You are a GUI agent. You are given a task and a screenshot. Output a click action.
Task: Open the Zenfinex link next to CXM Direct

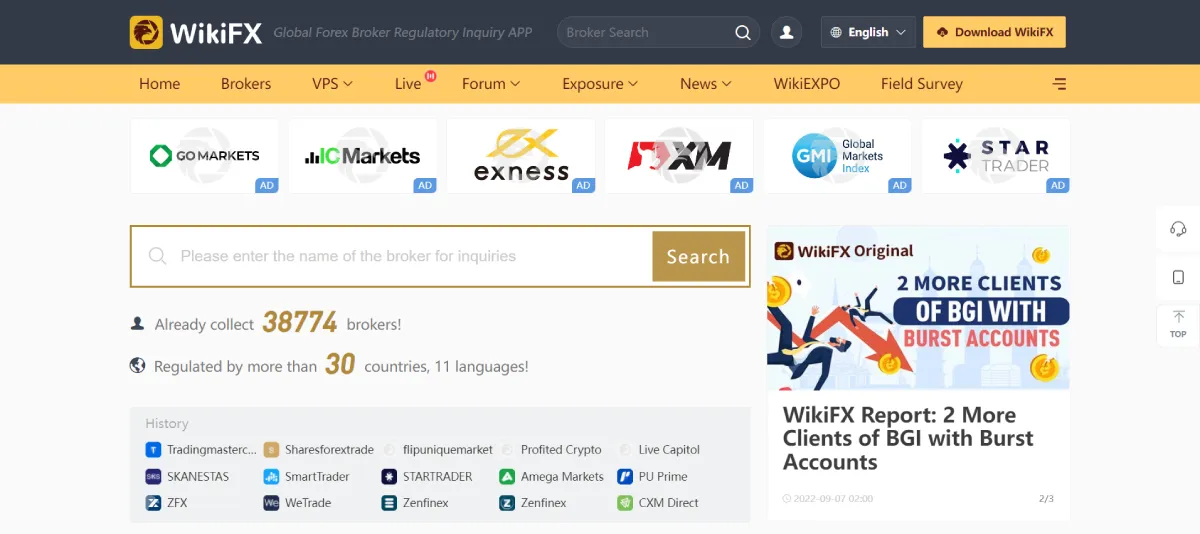click(544, 503)
